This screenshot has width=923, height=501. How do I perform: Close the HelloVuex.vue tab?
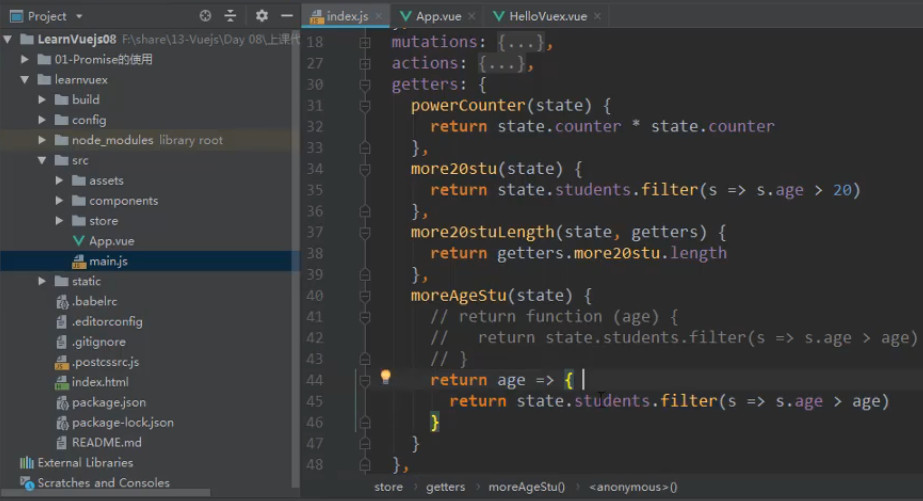coord(597,16)
